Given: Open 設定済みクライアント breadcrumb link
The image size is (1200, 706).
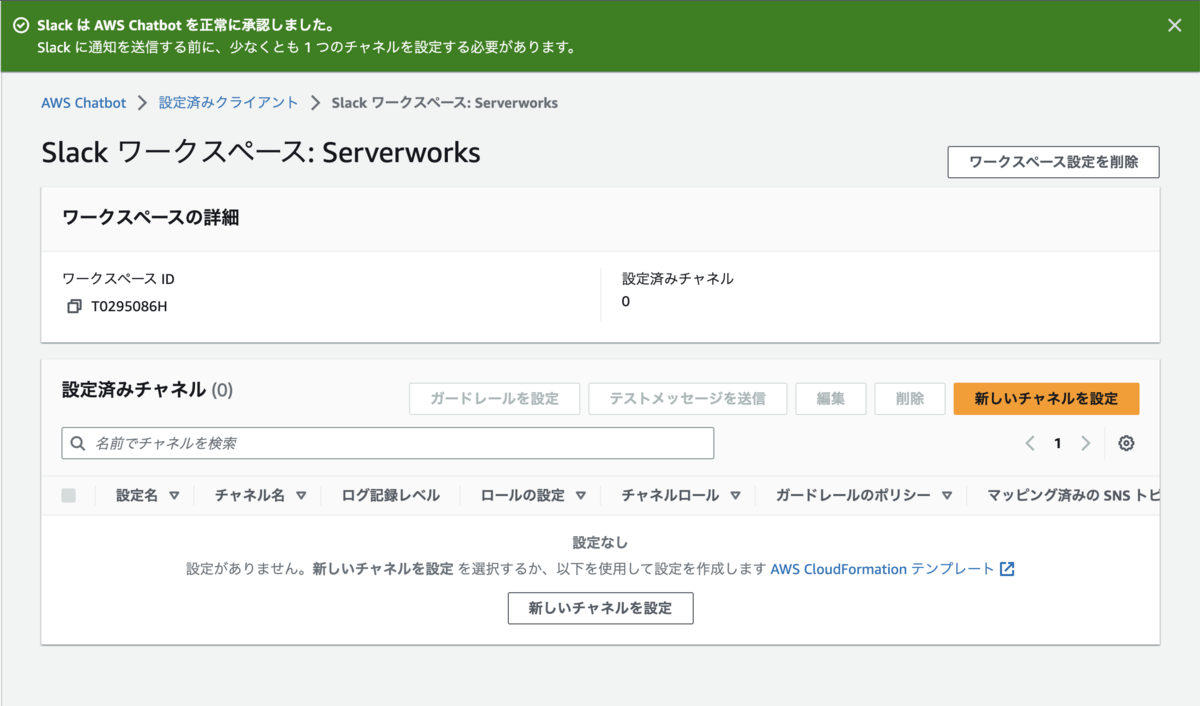Looking at the screenshot, I should (x=229, y=102).
